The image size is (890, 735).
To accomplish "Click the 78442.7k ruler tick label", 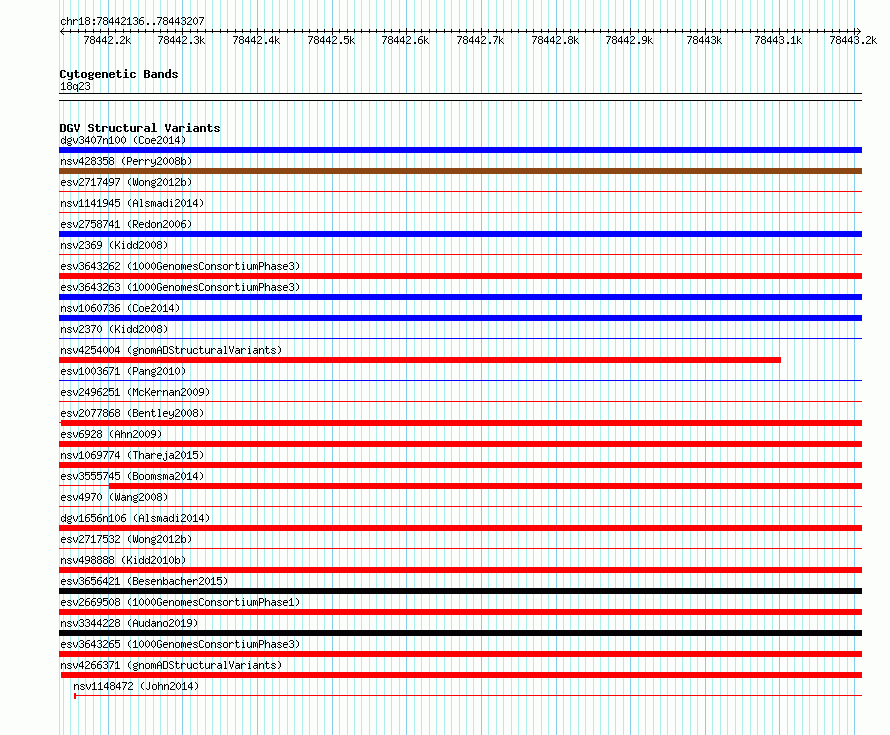I will tap(481, 40).
